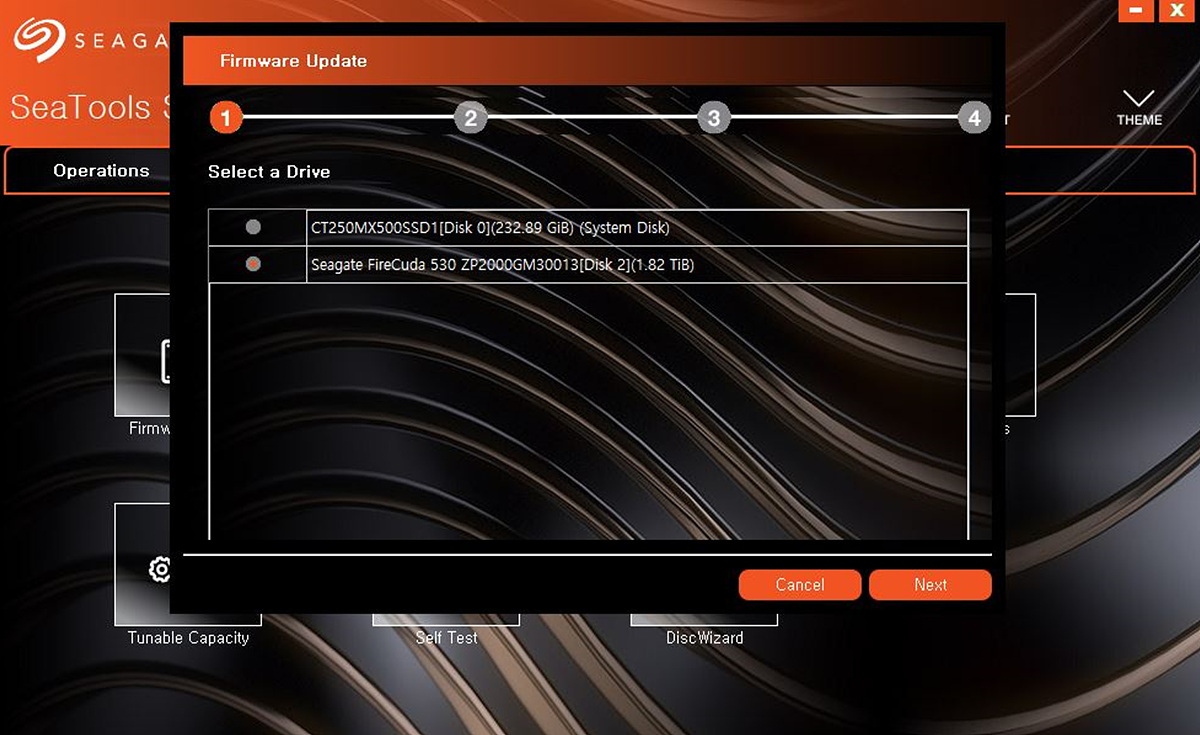Viewport: 1200px width, 735px height.
Task: Click step 1 circle in wizard progress
Action: pyautogui.click(x=226, y=118)
